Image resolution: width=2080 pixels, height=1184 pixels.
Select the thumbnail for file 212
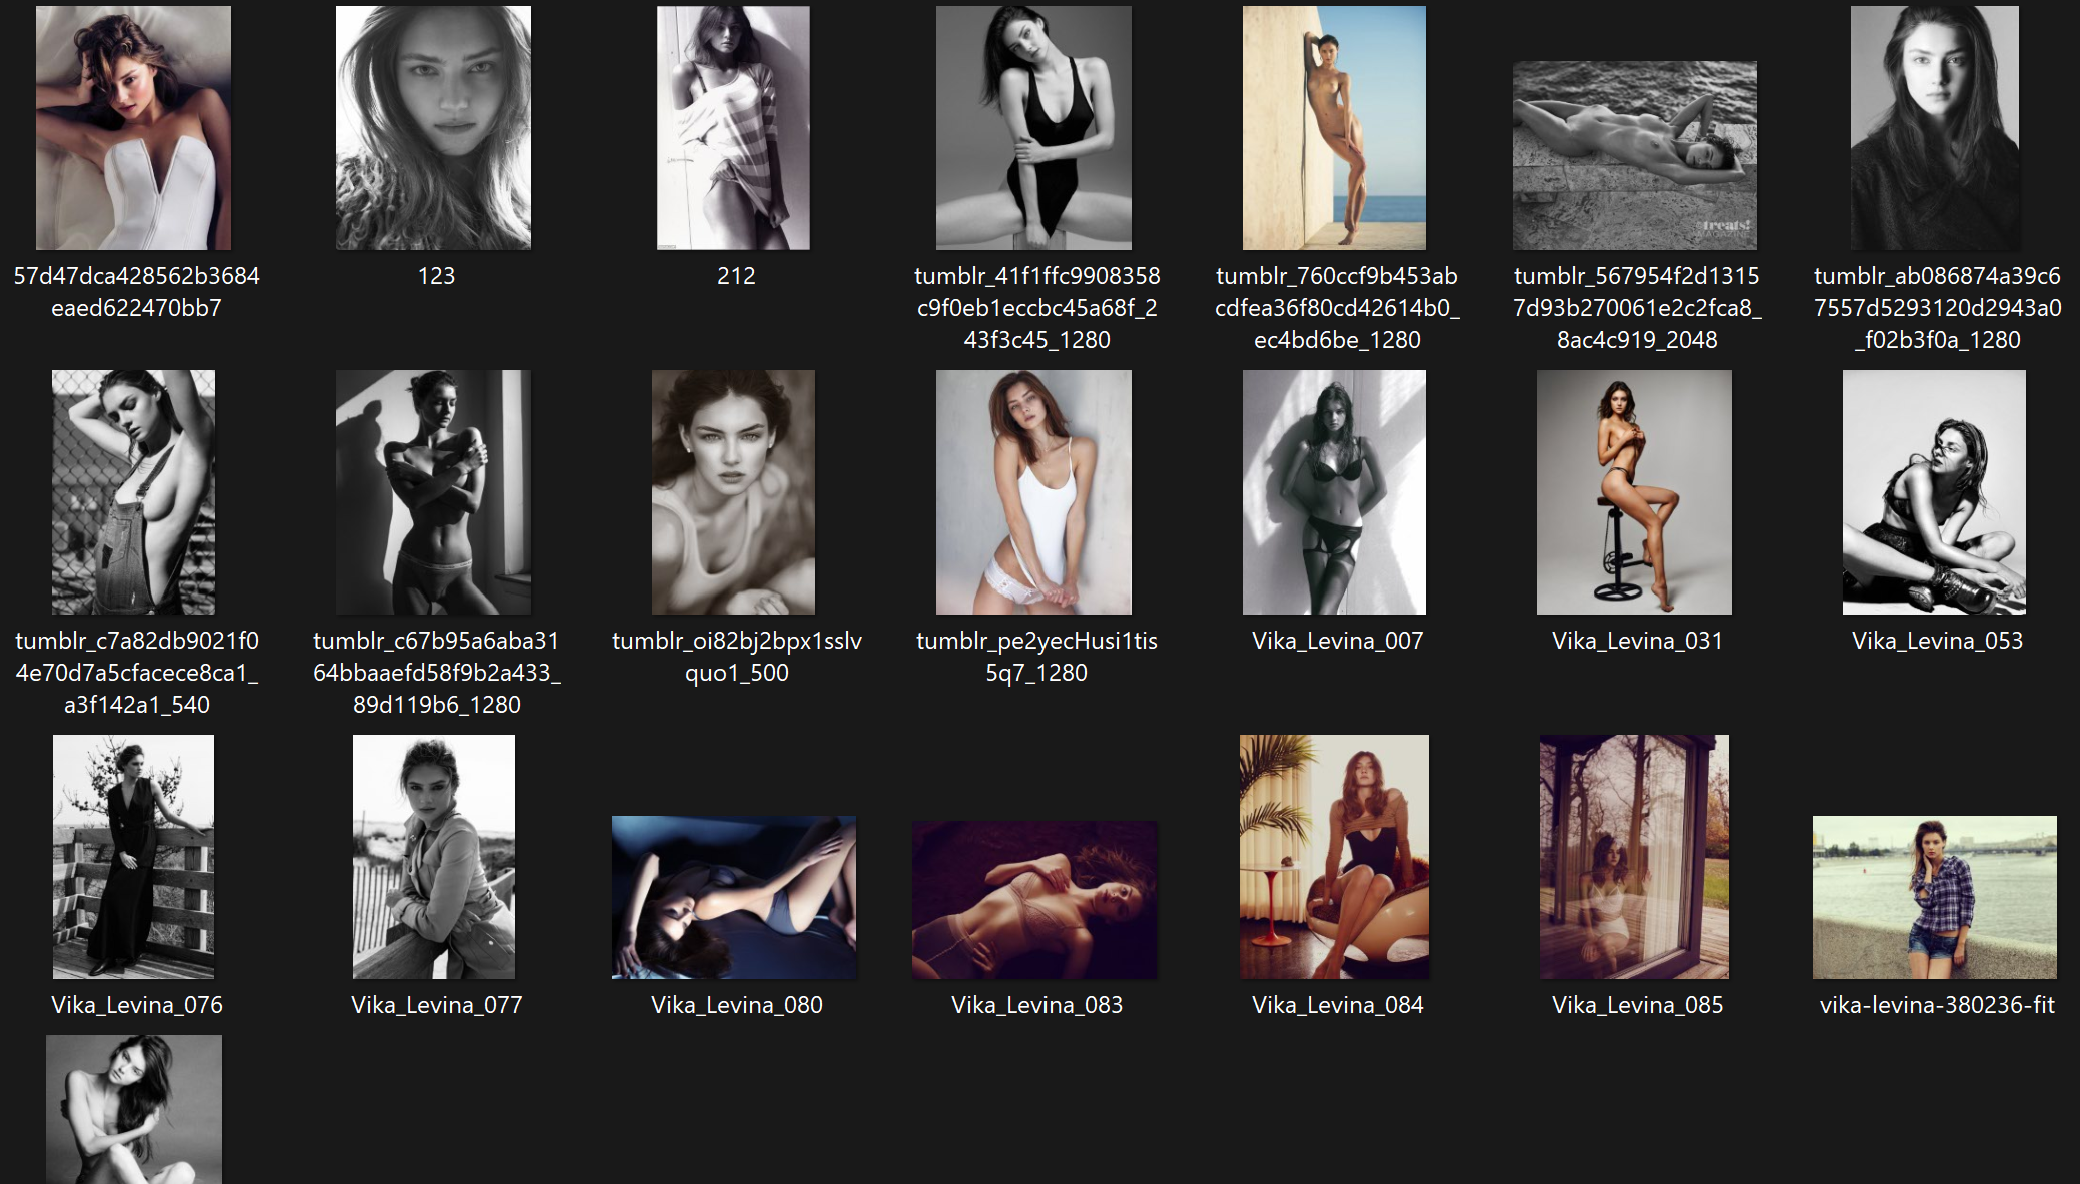[x=733, y=128]
